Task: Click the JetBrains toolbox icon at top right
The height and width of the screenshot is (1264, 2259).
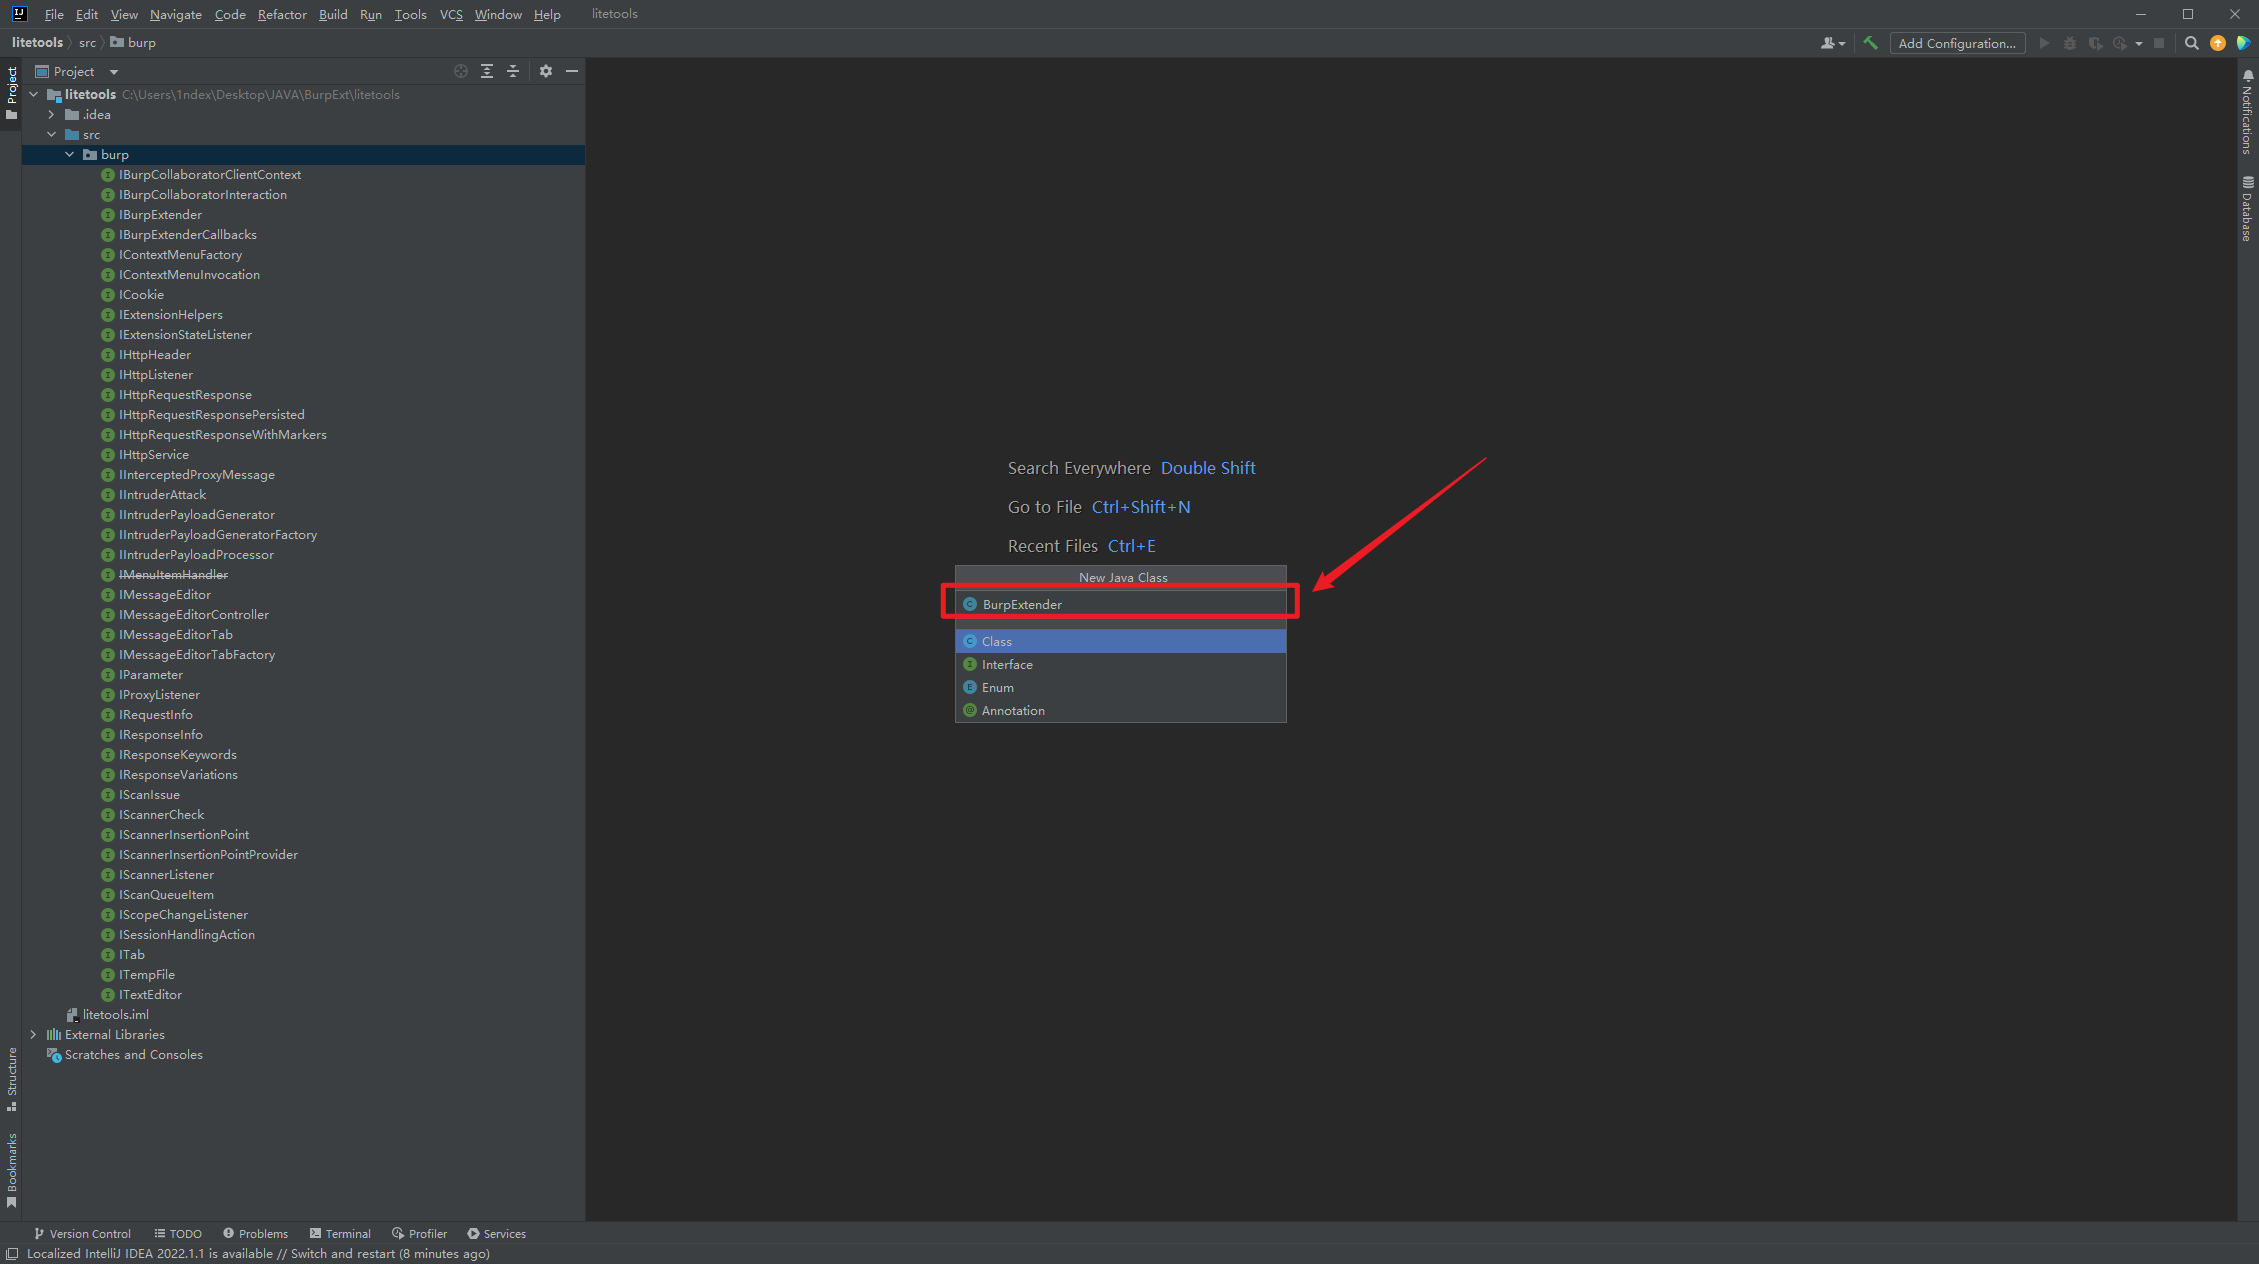Action: click(2243, 43)
